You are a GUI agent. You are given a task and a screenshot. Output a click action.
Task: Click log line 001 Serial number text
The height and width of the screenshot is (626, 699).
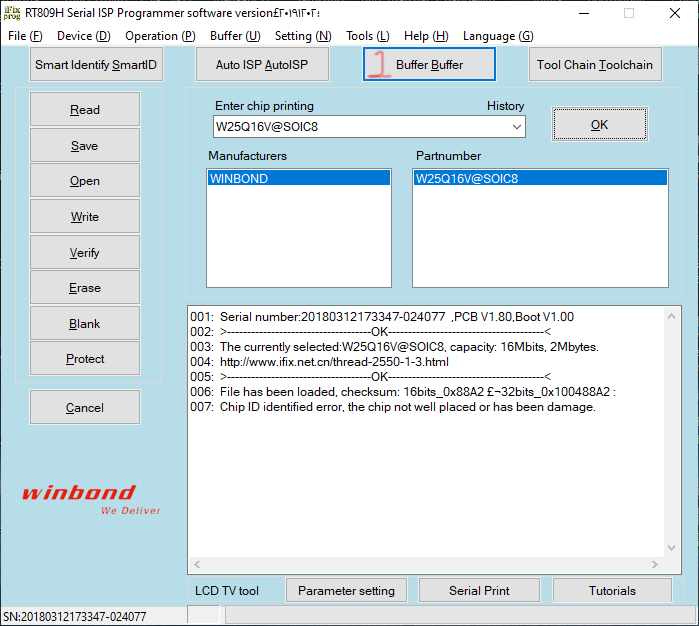point(382,317)
